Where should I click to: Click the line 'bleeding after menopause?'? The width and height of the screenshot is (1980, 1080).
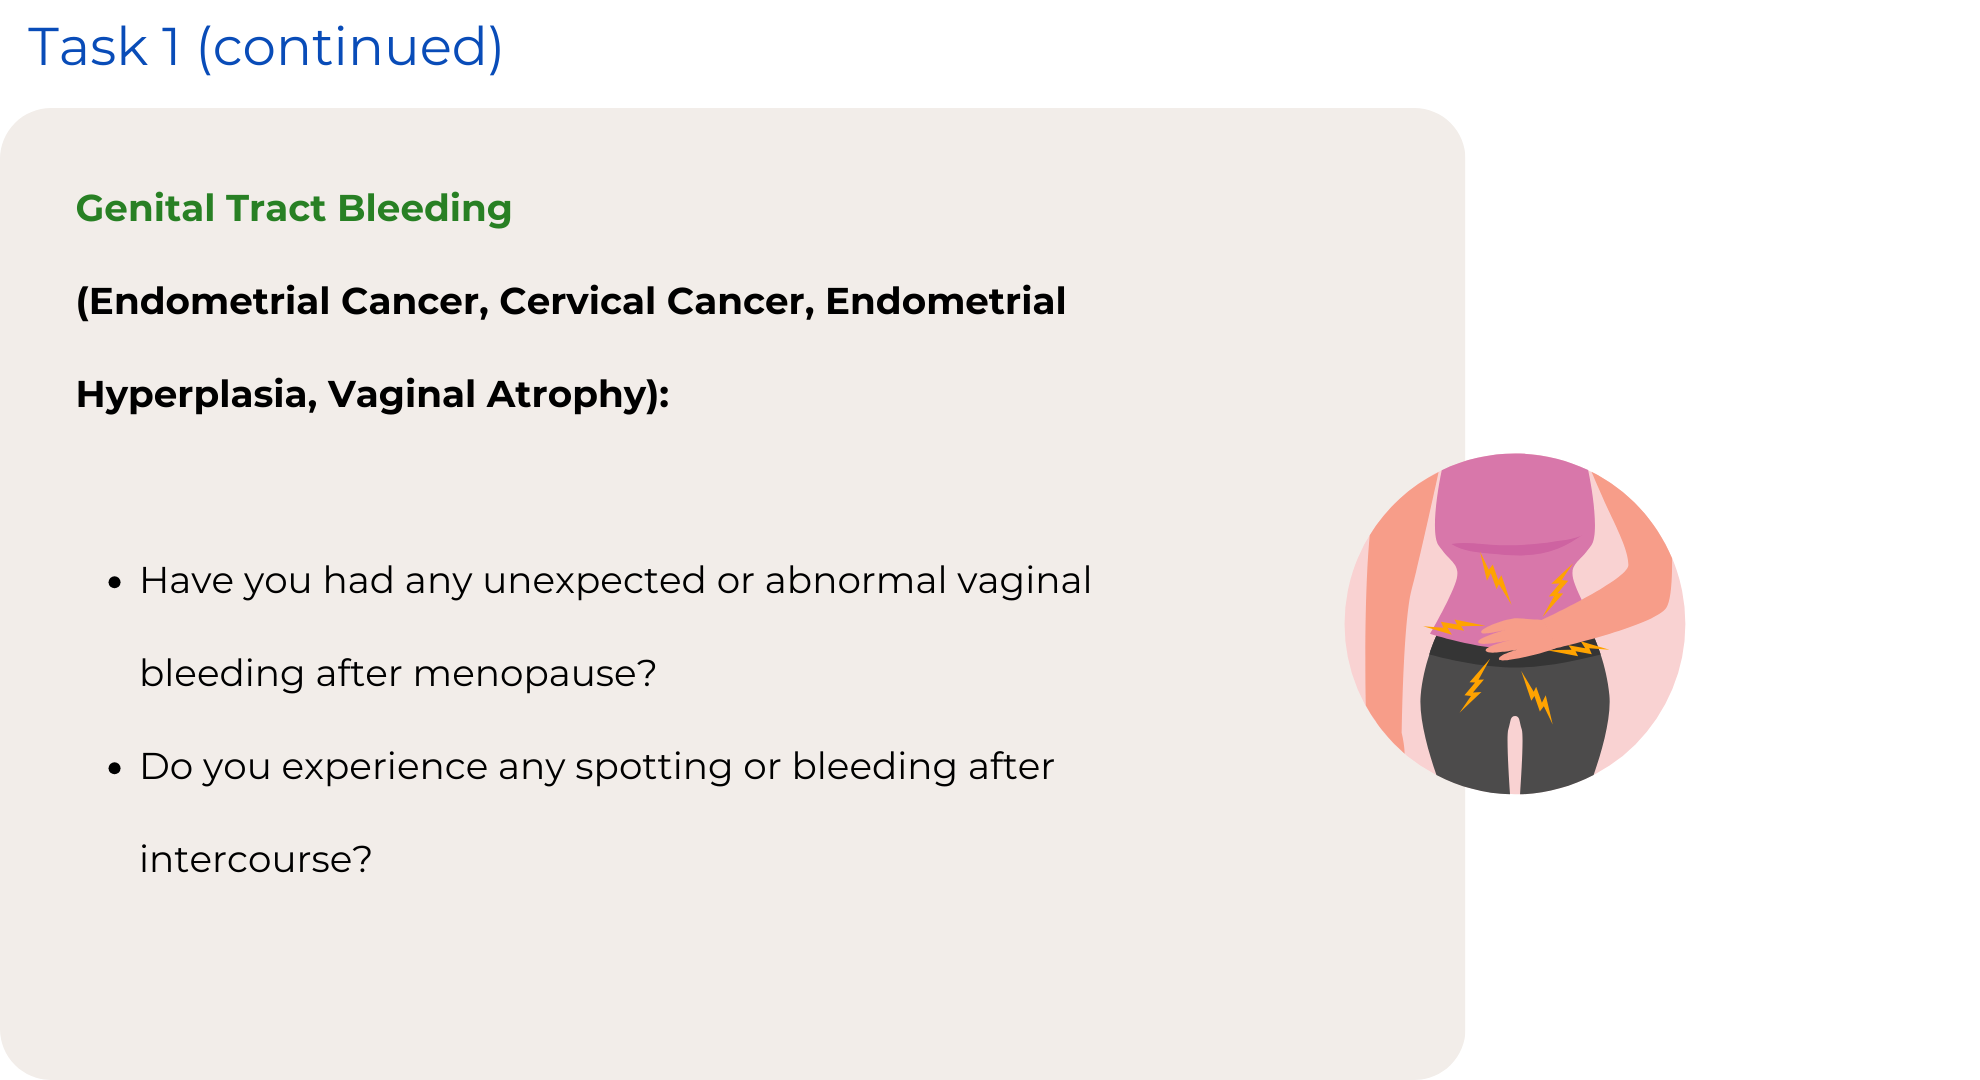[398, 673]
